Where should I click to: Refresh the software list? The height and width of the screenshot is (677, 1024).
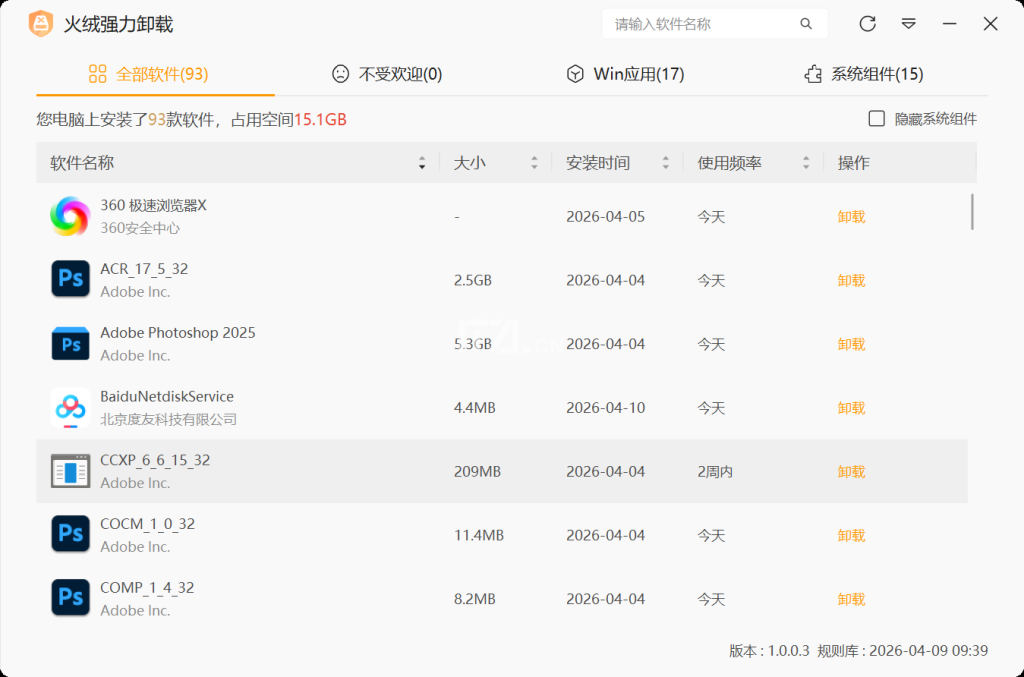point(867,24)
